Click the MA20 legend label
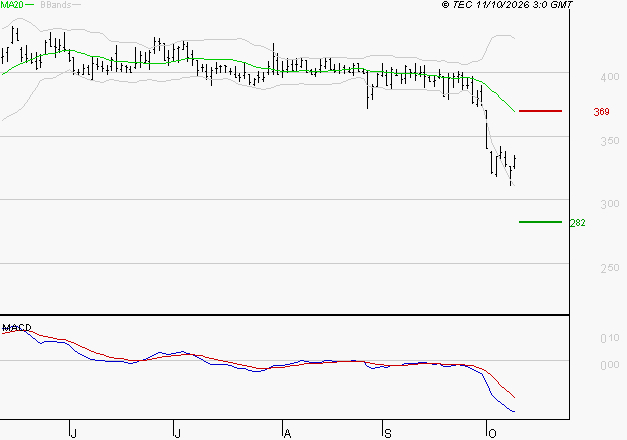The width and height of the screenshot is (627, 440). 12,5
